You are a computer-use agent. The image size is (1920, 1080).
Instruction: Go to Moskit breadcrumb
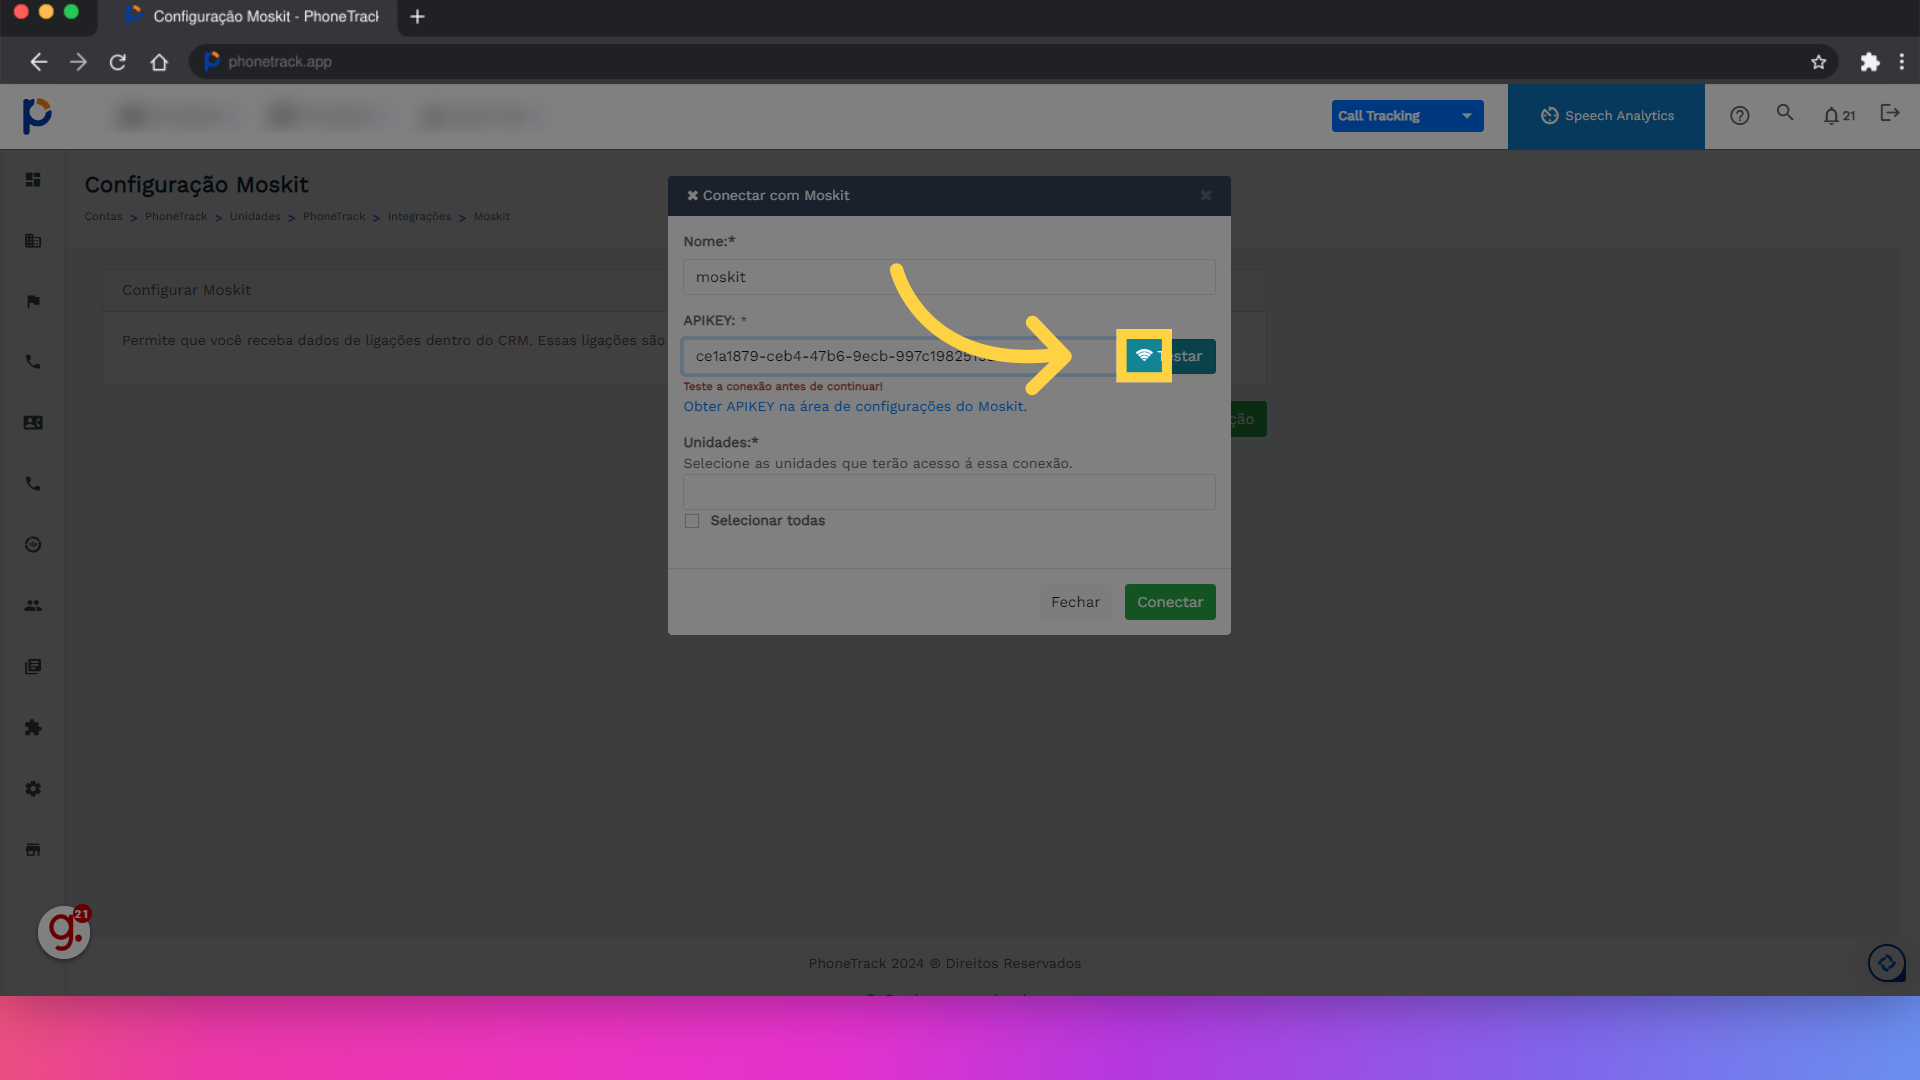coord(492,217)
